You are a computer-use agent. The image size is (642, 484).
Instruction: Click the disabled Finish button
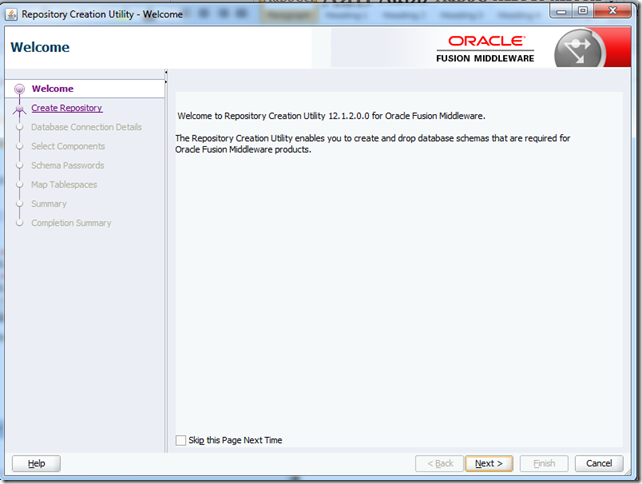click(544, 464)
